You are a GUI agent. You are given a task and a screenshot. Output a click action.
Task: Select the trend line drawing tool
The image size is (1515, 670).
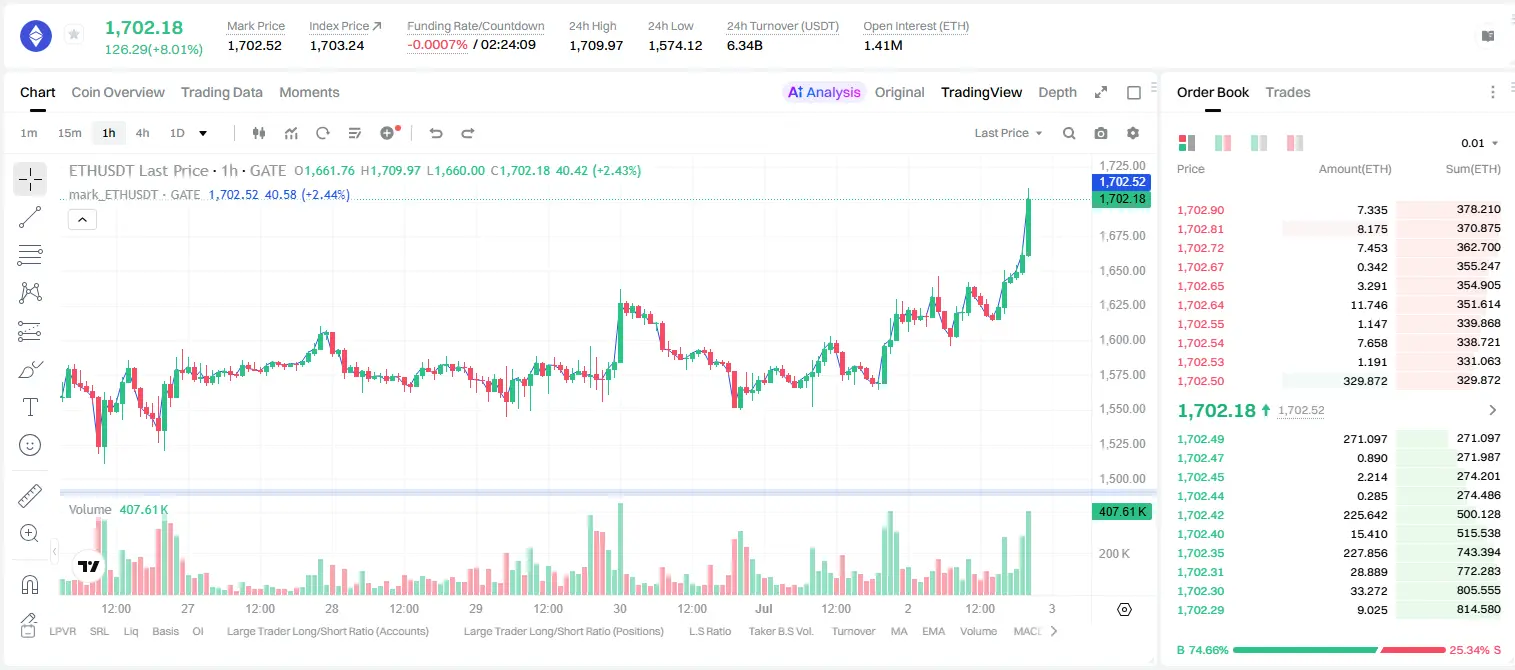click(x=30, y=217)
